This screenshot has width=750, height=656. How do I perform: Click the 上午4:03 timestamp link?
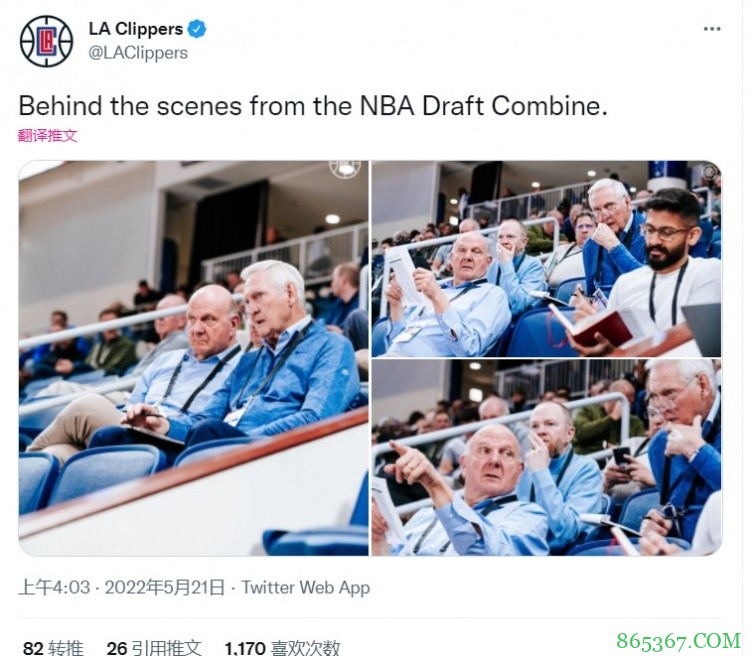point(54,587)
